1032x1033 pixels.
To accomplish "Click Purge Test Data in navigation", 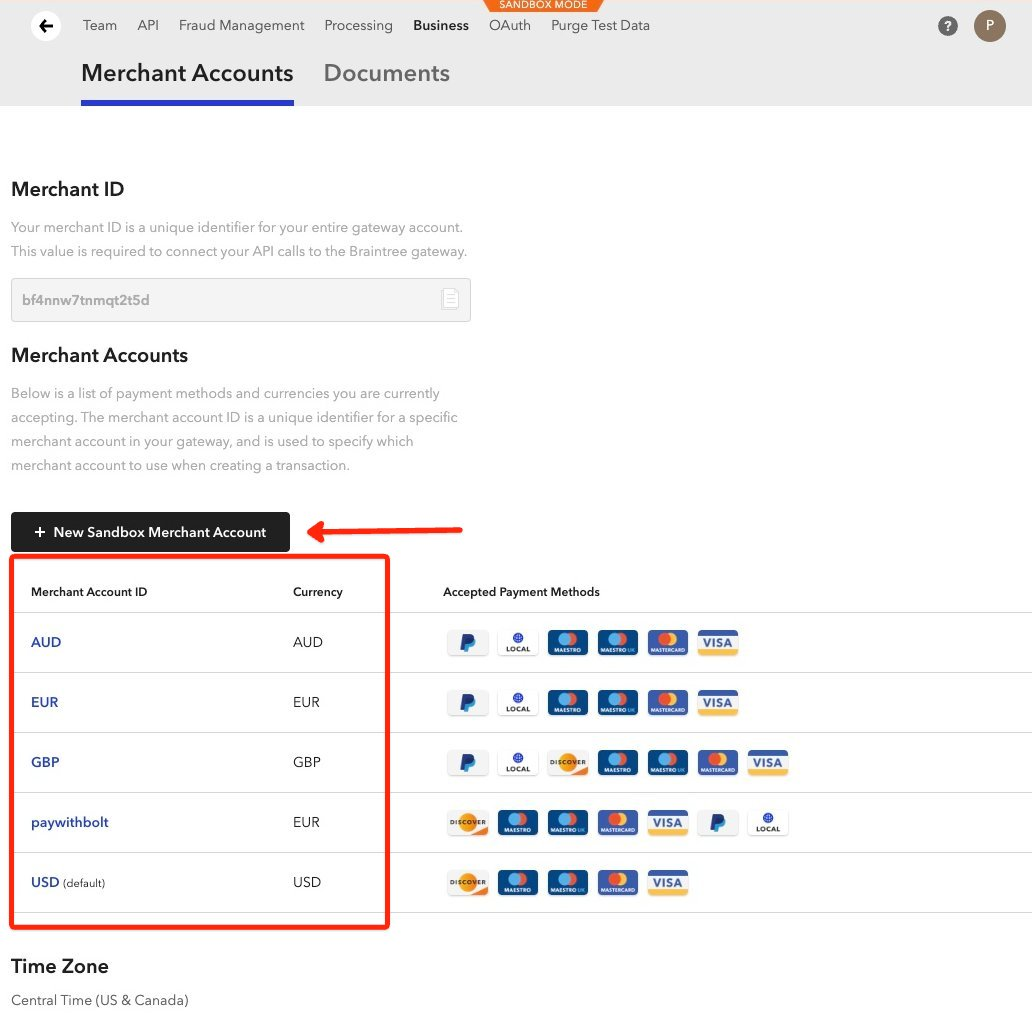I will click(x=600, y=25).
